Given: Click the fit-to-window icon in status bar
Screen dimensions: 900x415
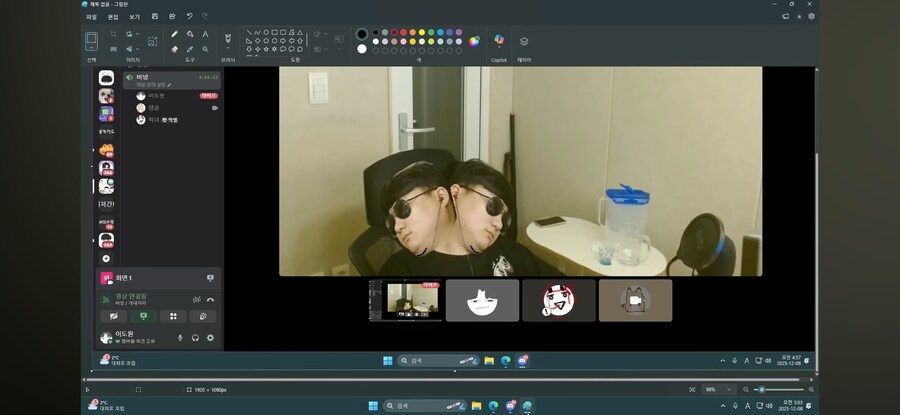Looking at the screenshot, I should click(x=692, y=390).
